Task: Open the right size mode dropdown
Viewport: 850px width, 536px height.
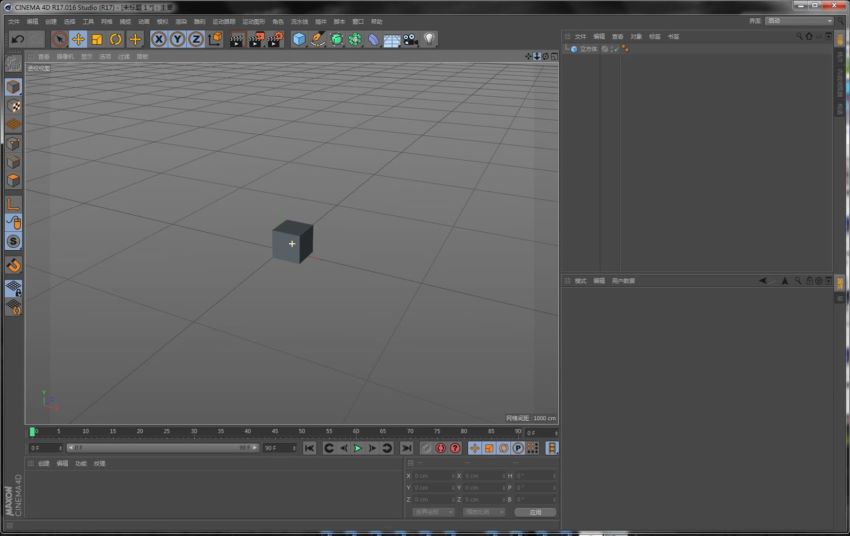Action: tap(484, 512)
